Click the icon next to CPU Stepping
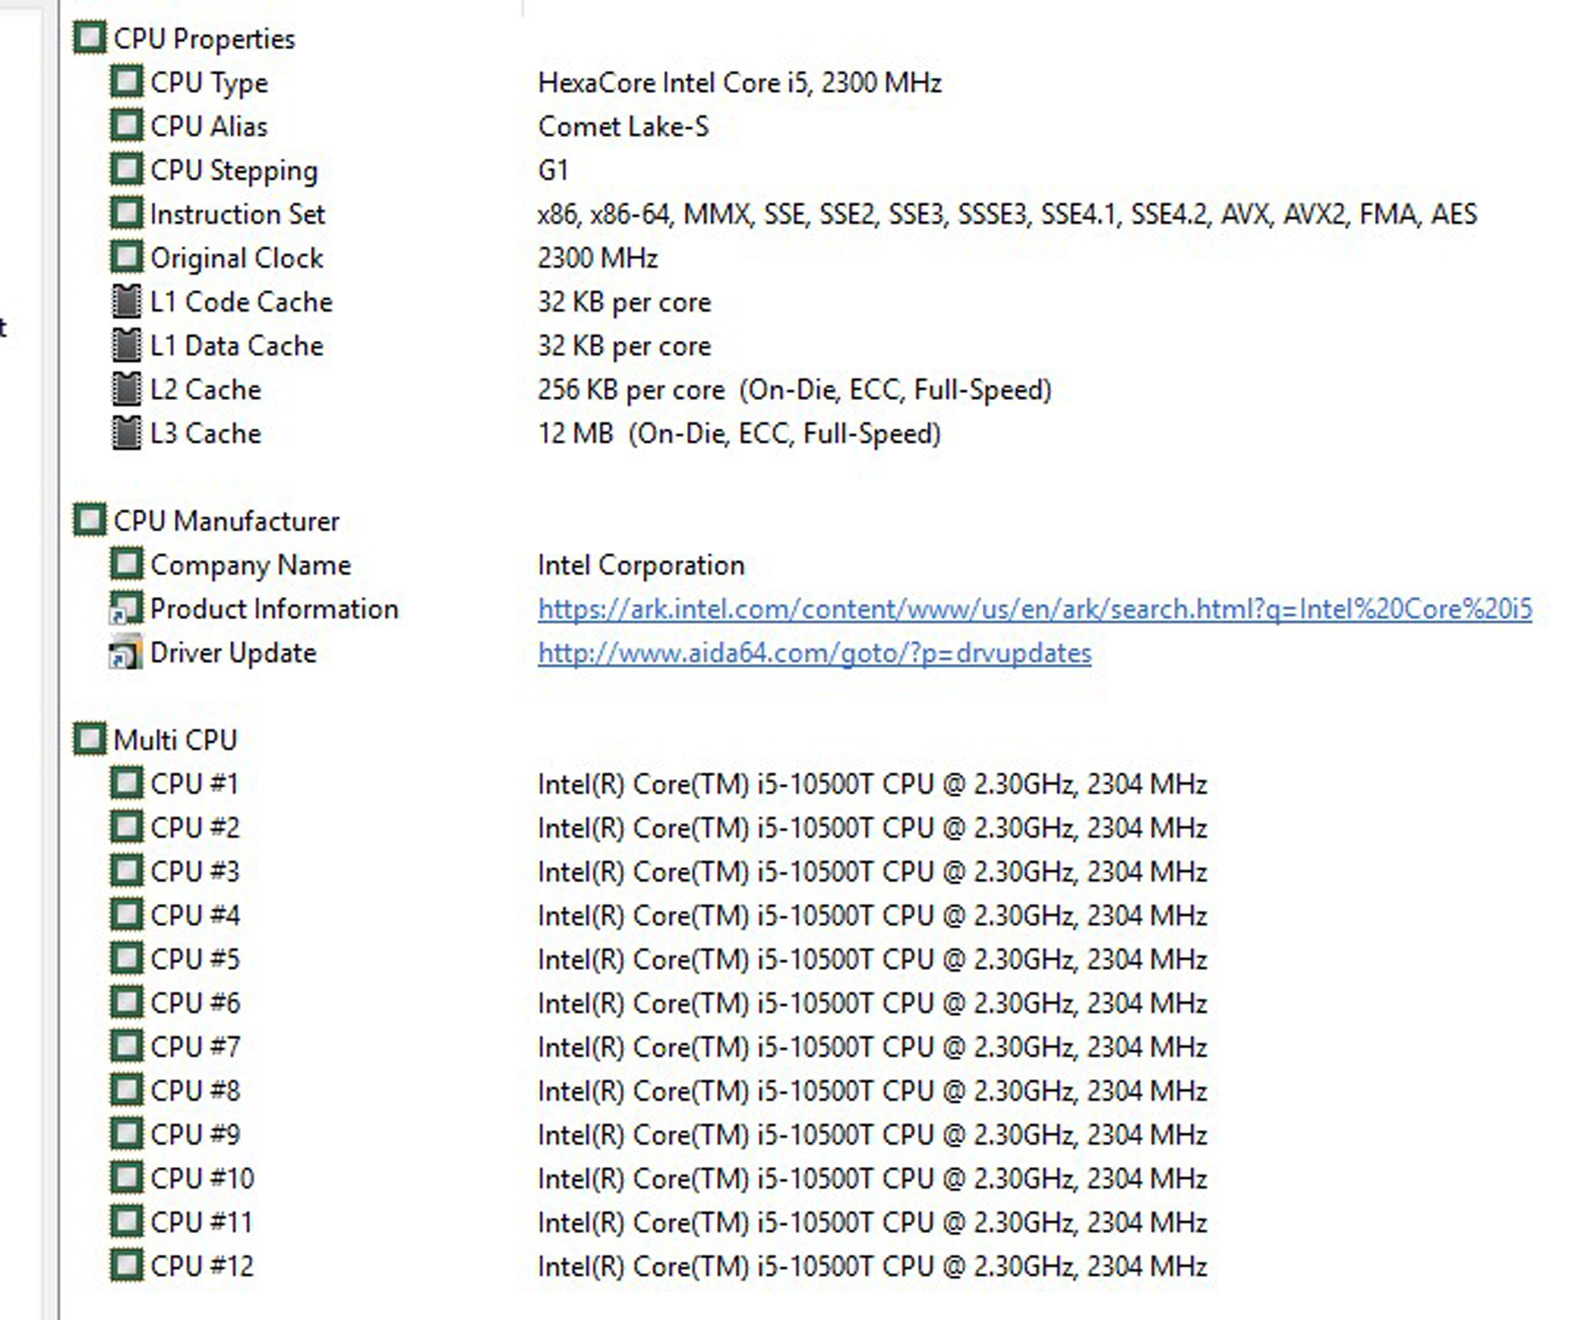The width and height of the screenshot is (1588, 1320). point(126,169)
